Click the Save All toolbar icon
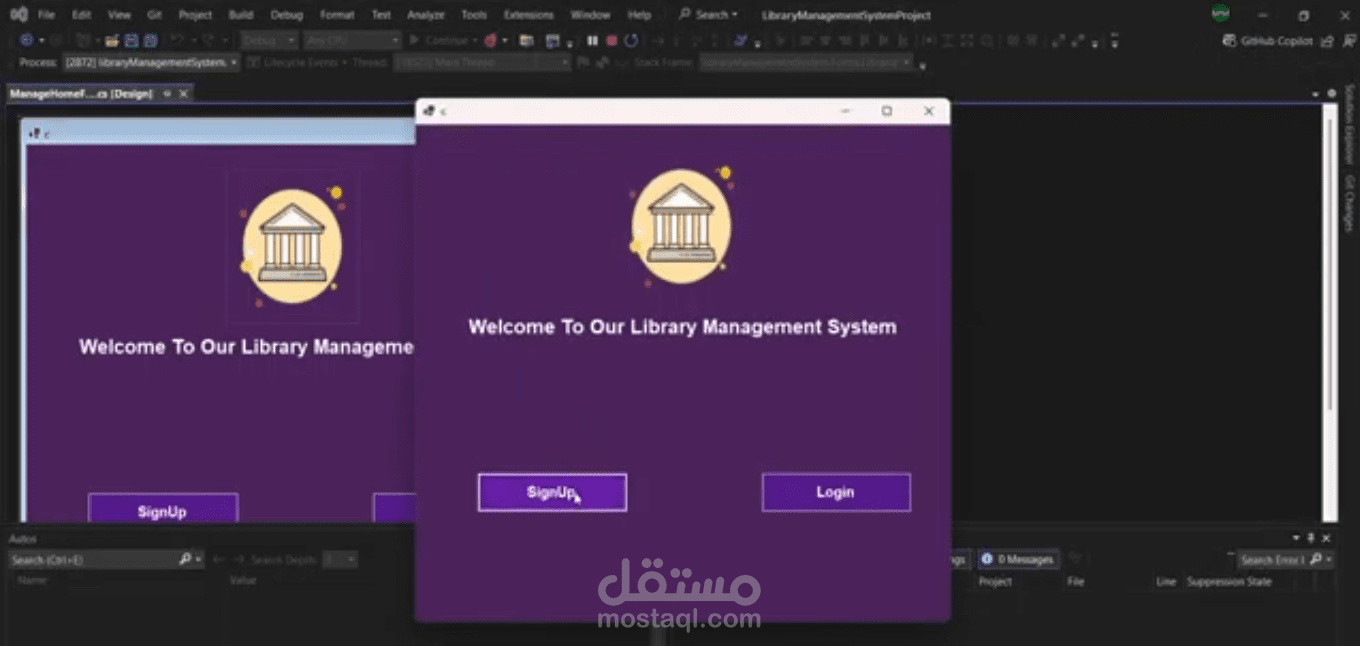This screenshot has height=646, width=1360. tap(150, 40)
